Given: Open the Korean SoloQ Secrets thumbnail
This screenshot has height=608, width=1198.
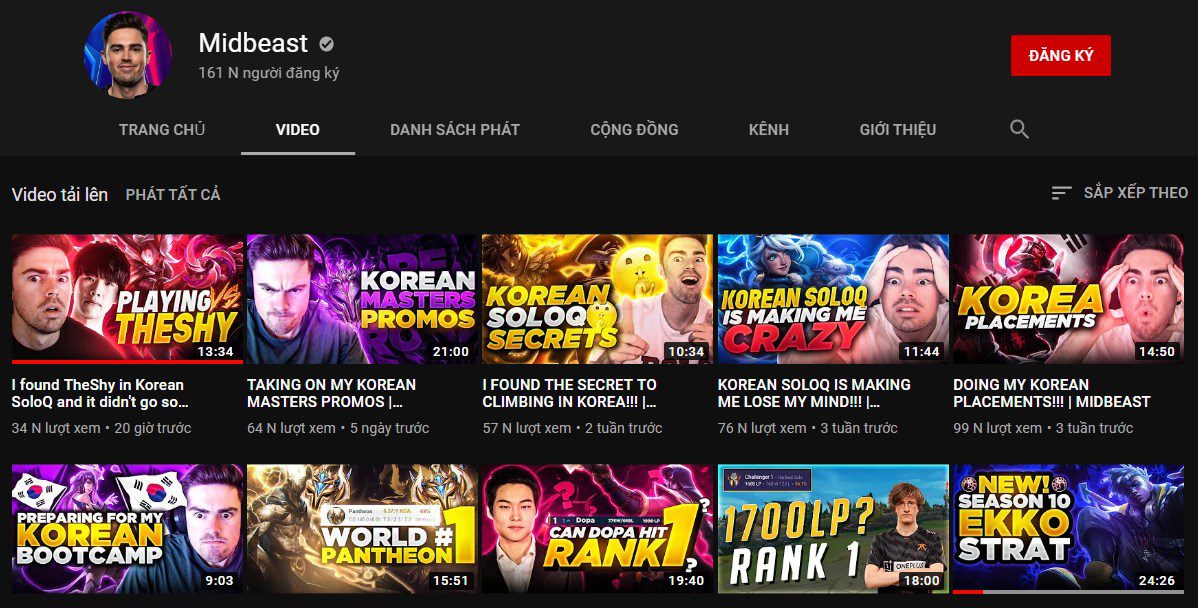Looking at the screenshot, I should (x=598, y=299).
